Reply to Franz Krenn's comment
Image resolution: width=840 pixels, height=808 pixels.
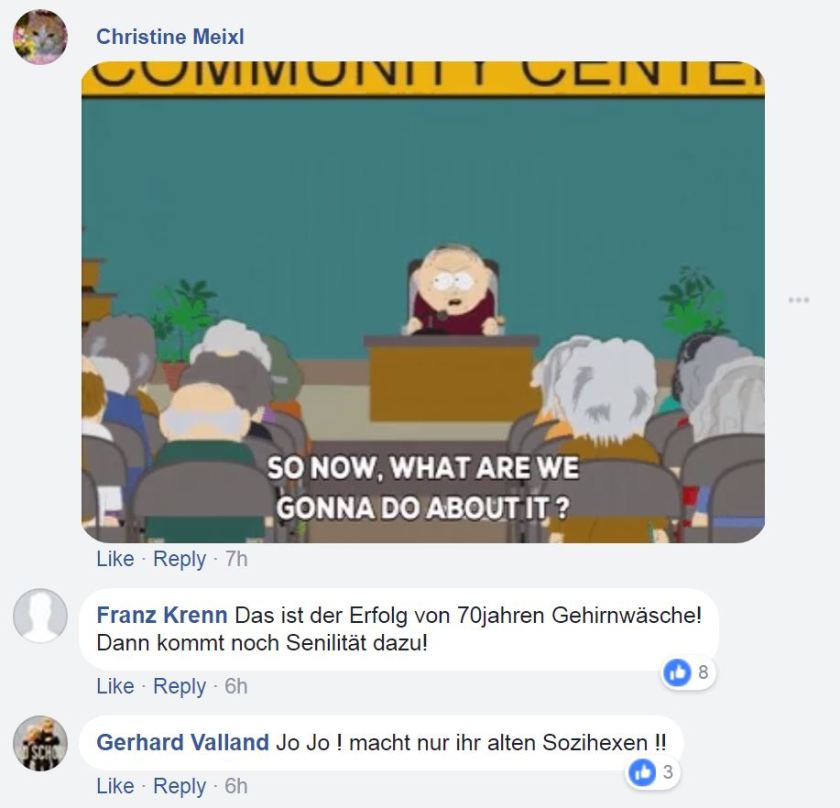coord(179,686)
